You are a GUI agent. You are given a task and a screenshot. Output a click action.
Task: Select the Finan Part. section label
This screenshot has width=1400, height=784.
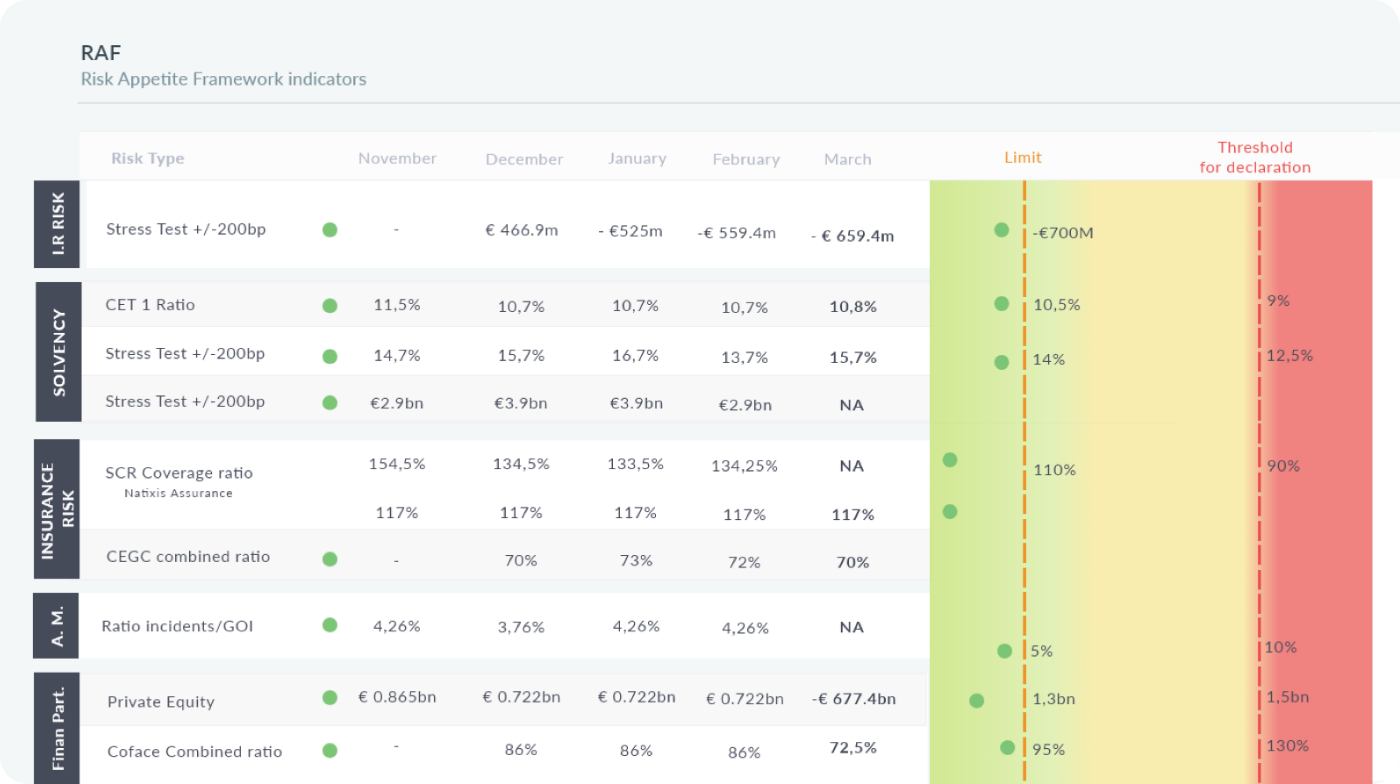[58, 729]
